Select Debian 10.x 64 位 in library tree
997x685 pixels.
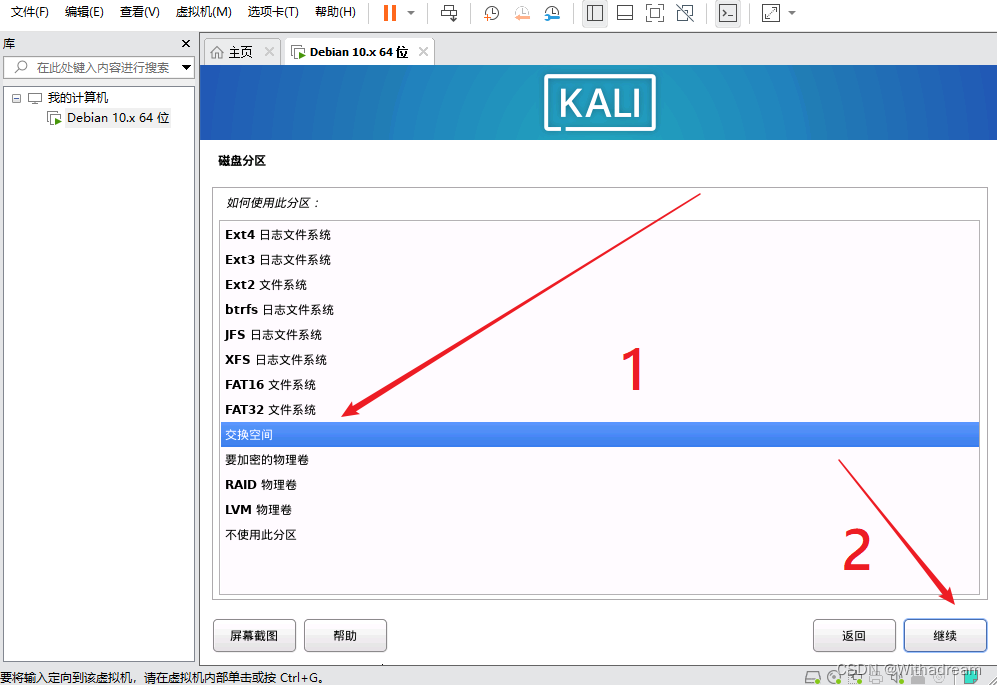118,118
